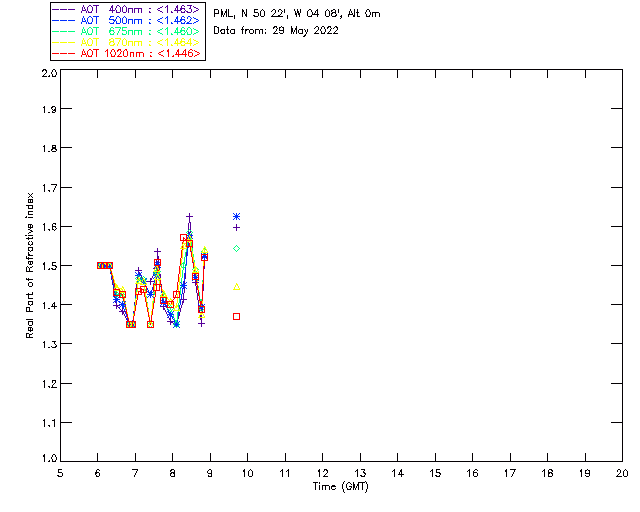Image resolution: width=640 pixels, height=512 pixels.
Task: Click the AOT 500nm legend entry
Action: pyautogui.click(x=126, y=20)
